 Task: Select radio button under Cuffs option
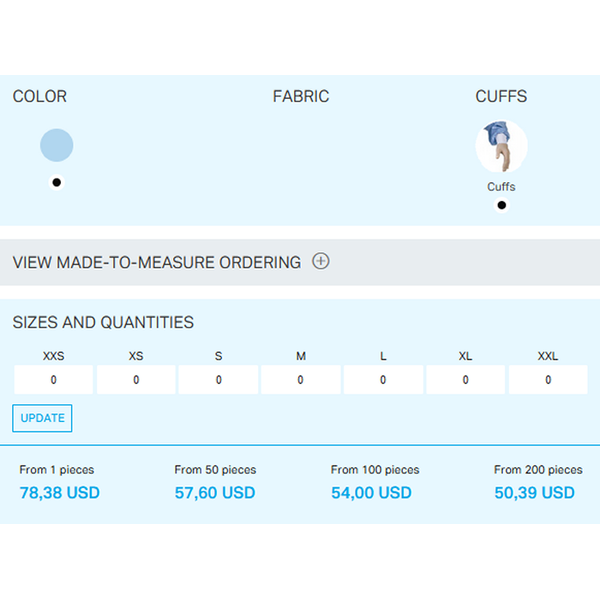[x=502, y=205]
